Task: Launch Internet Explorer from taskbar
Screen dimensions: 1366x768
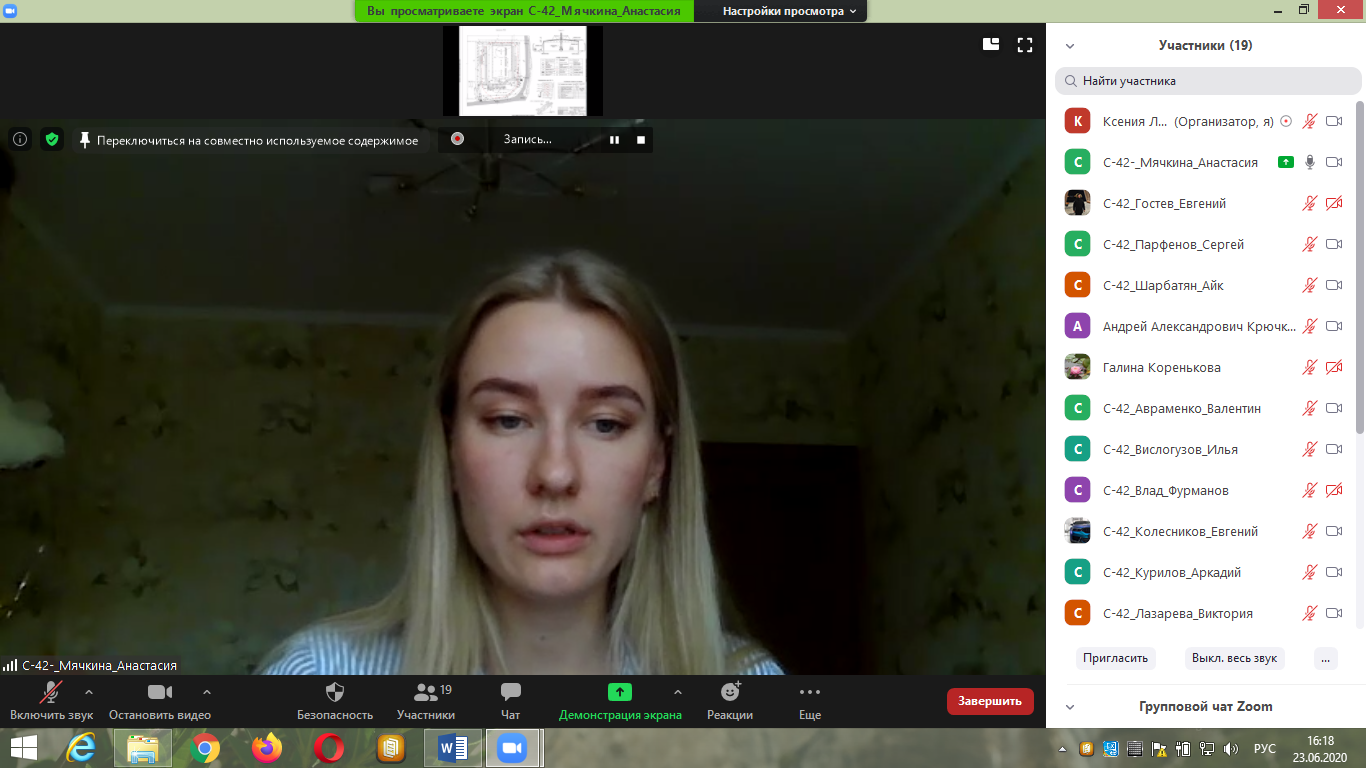Action: (x=81, y=748)
